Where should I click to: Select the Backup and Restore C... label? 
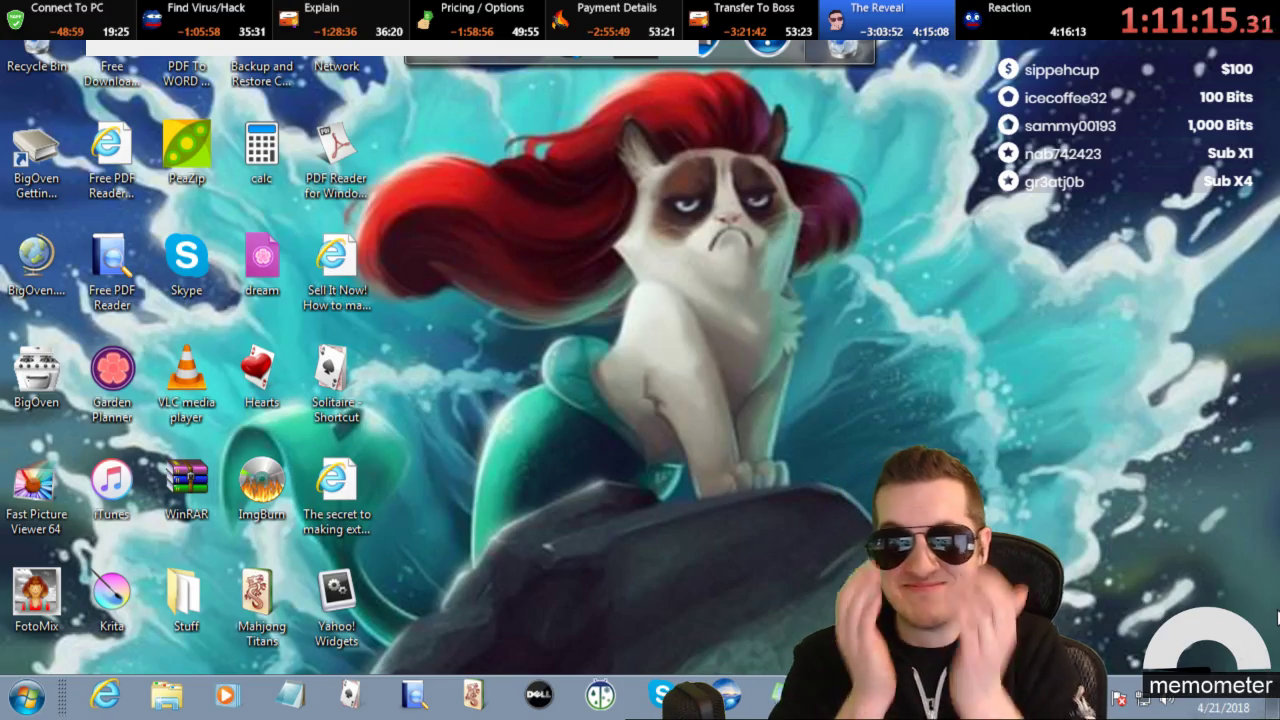click(x=261, y=73)
